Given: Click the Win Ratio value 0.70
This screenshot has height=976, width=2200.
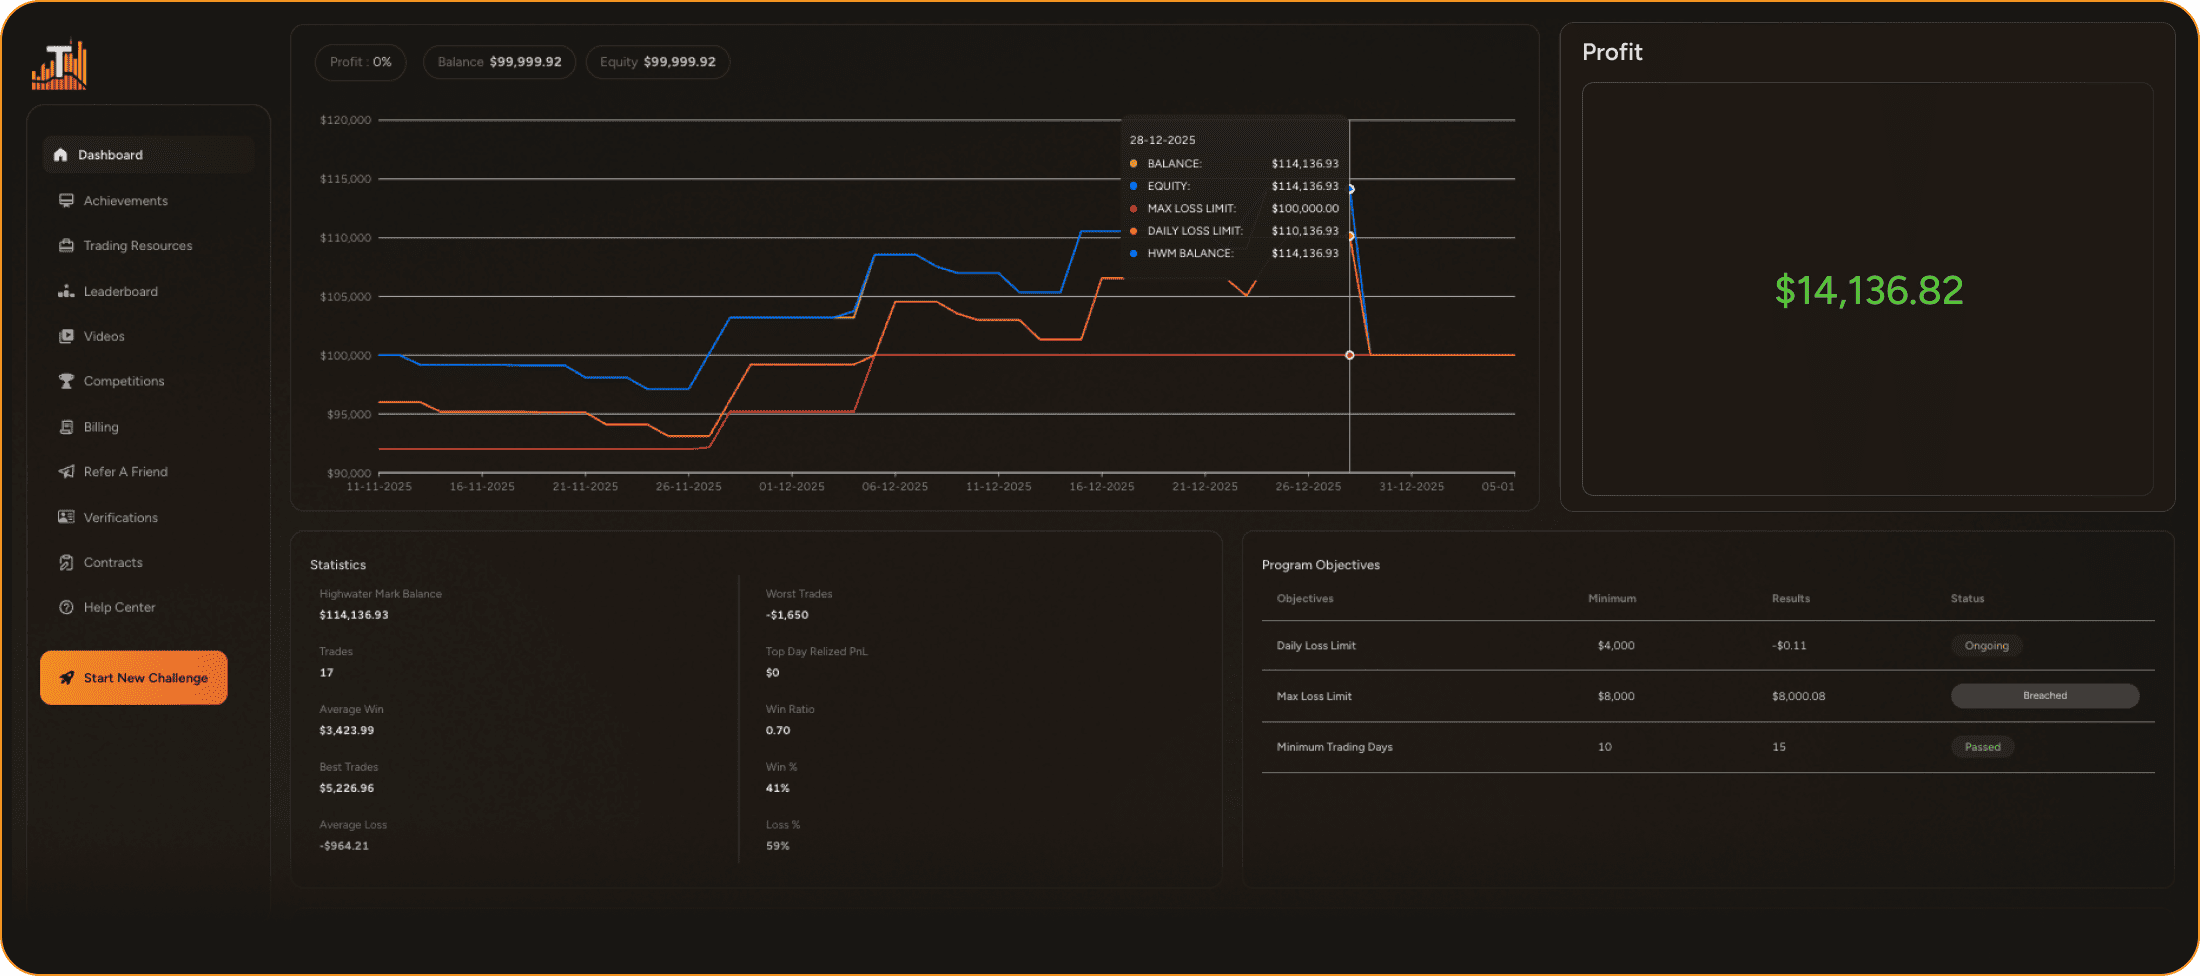Looking at the screenshot, I should [778, 731].
